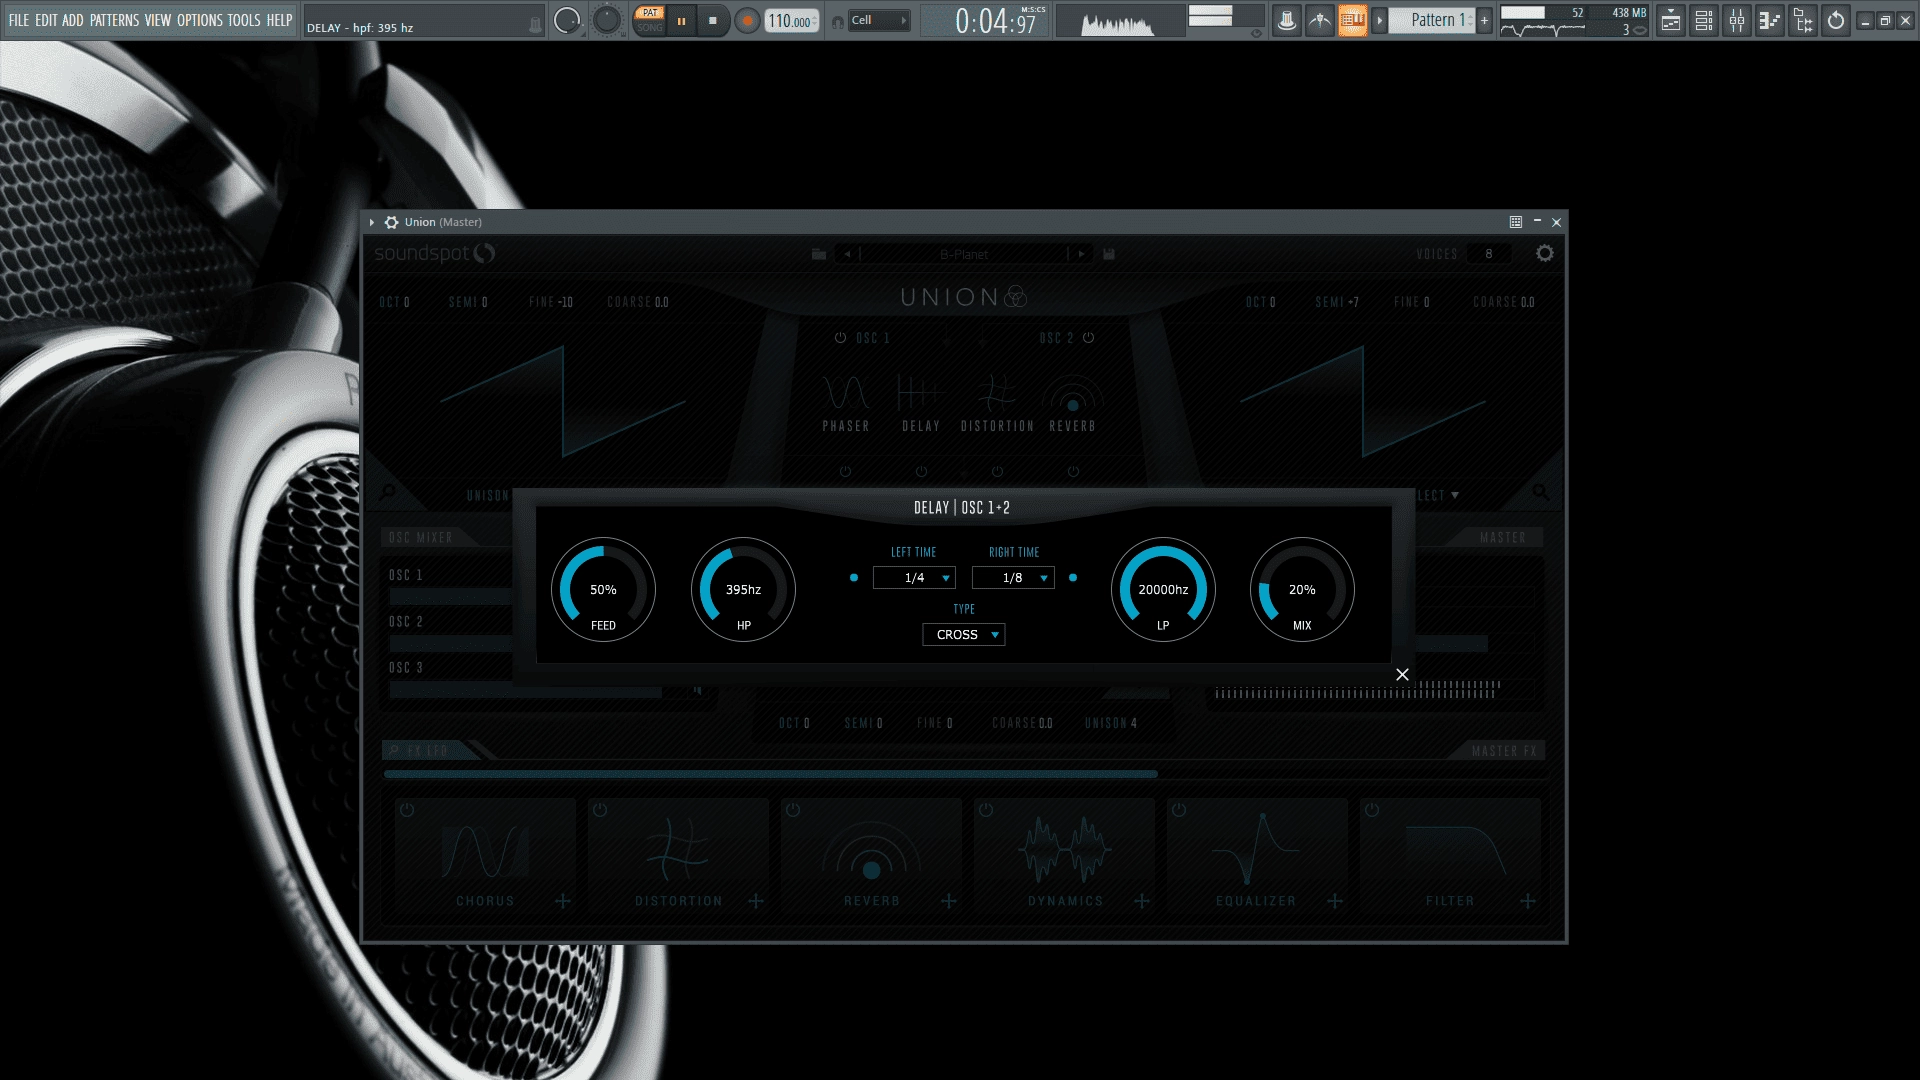Close the Delay popup with the X
The width and height of the screenshot is (1920, 1080).
[1402, 675]
